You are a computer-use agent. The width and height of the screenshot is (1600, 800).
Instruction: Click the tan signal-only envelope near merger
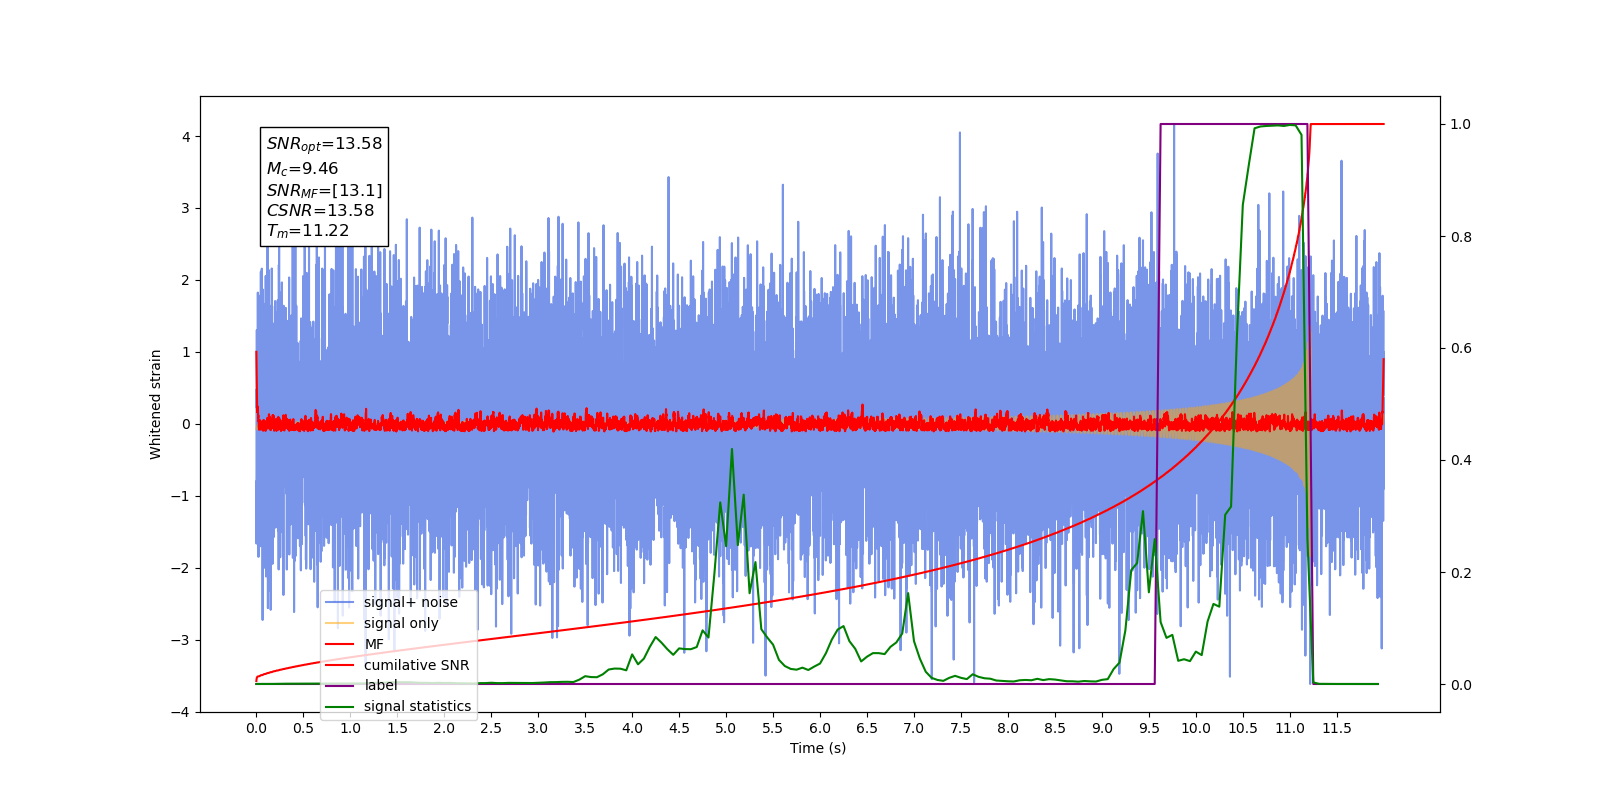[x=1285, y=424]
